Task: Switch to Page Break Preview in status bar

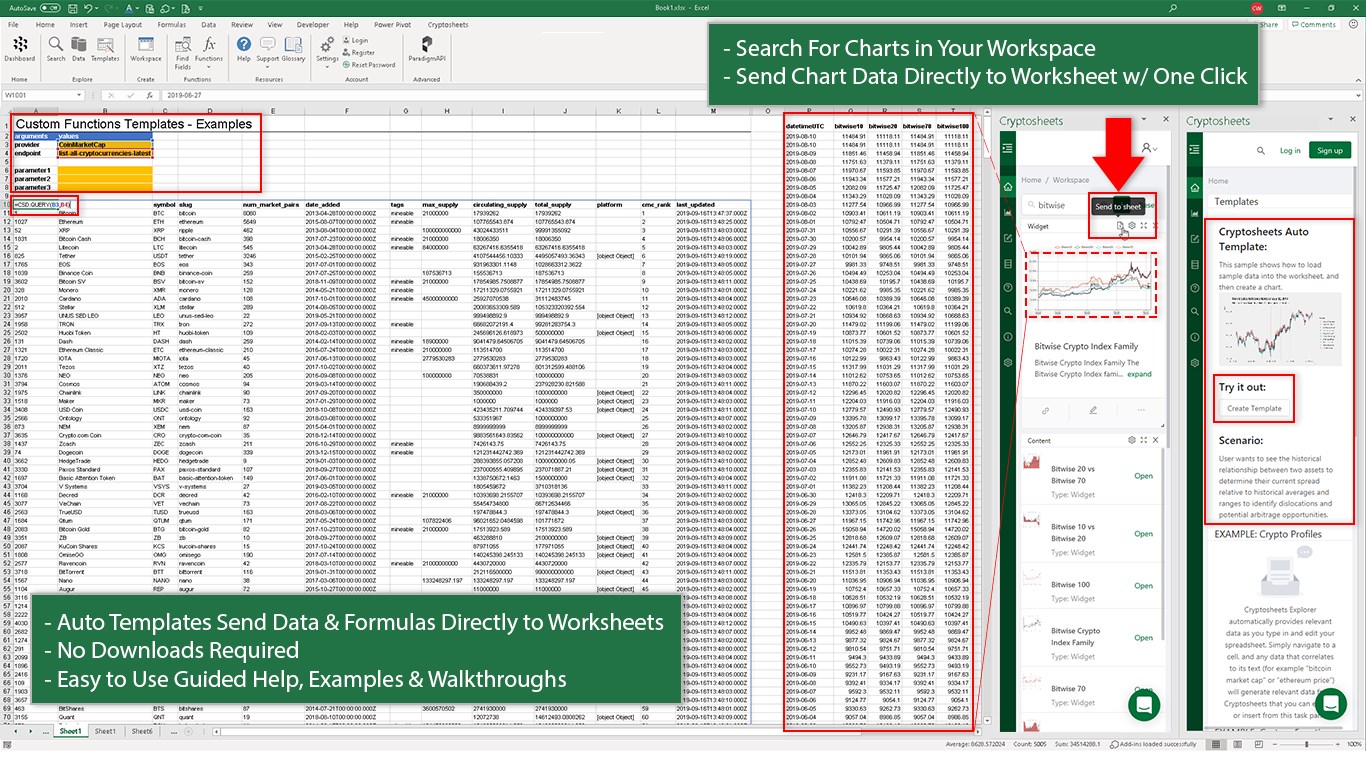Action: tap(1261, 745)
